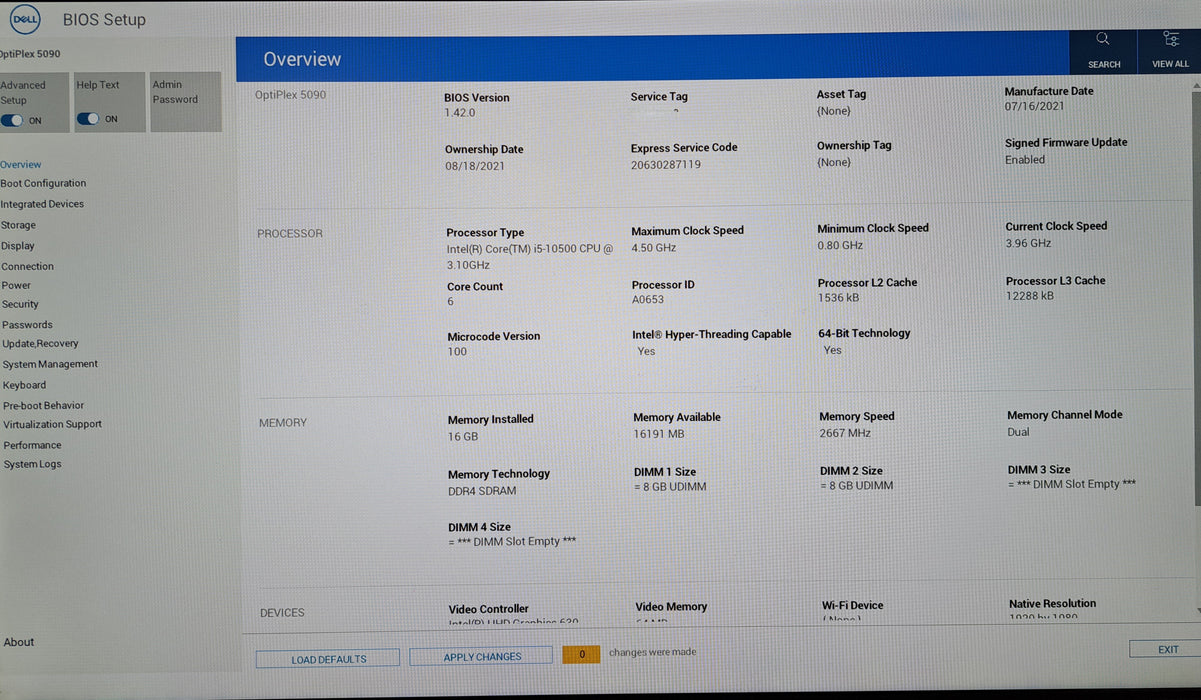
Task: Click Memory Available 16191 MB
Action: [x=659, y=434]
